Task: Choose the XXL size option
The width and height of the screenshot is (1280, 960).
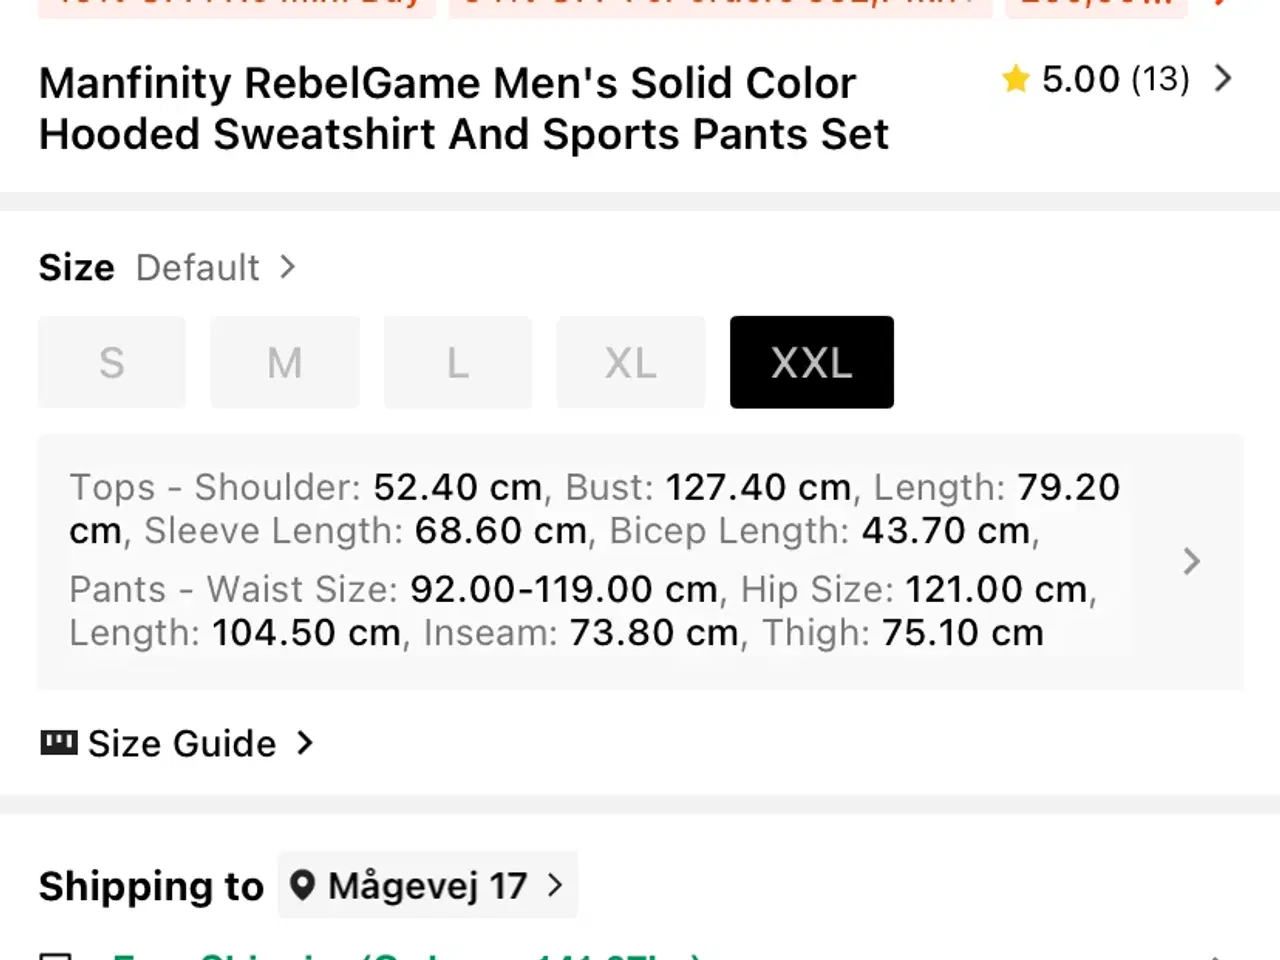Action: coord(811,362)
